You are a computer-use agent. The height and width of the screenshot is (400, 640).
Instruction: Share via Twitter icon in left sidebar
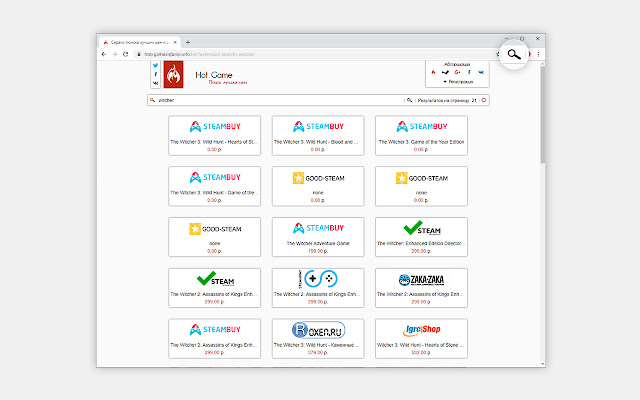[156, 65]
